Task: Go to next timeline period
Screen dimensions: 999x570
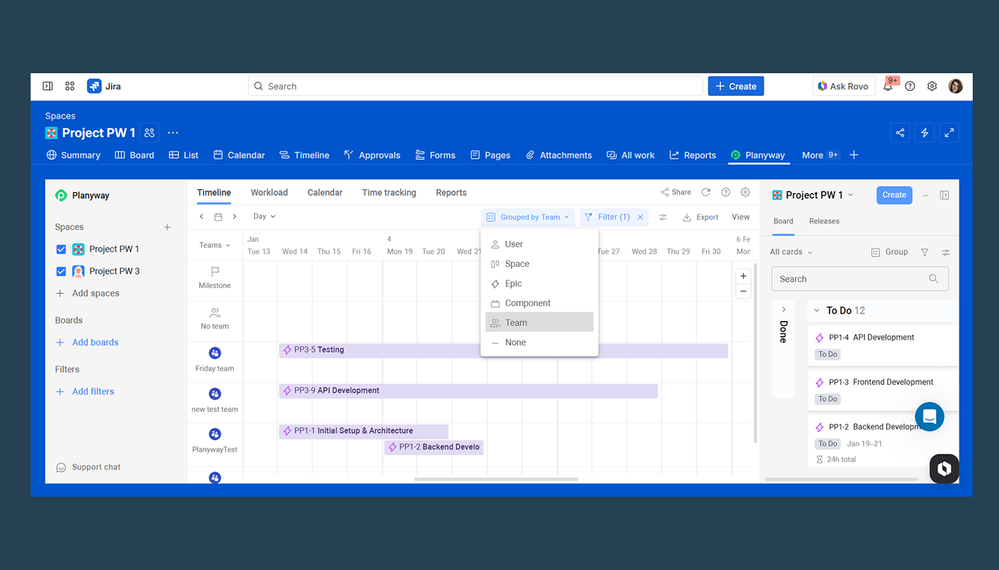Action: pyautogui.click(x=234, y=217)
